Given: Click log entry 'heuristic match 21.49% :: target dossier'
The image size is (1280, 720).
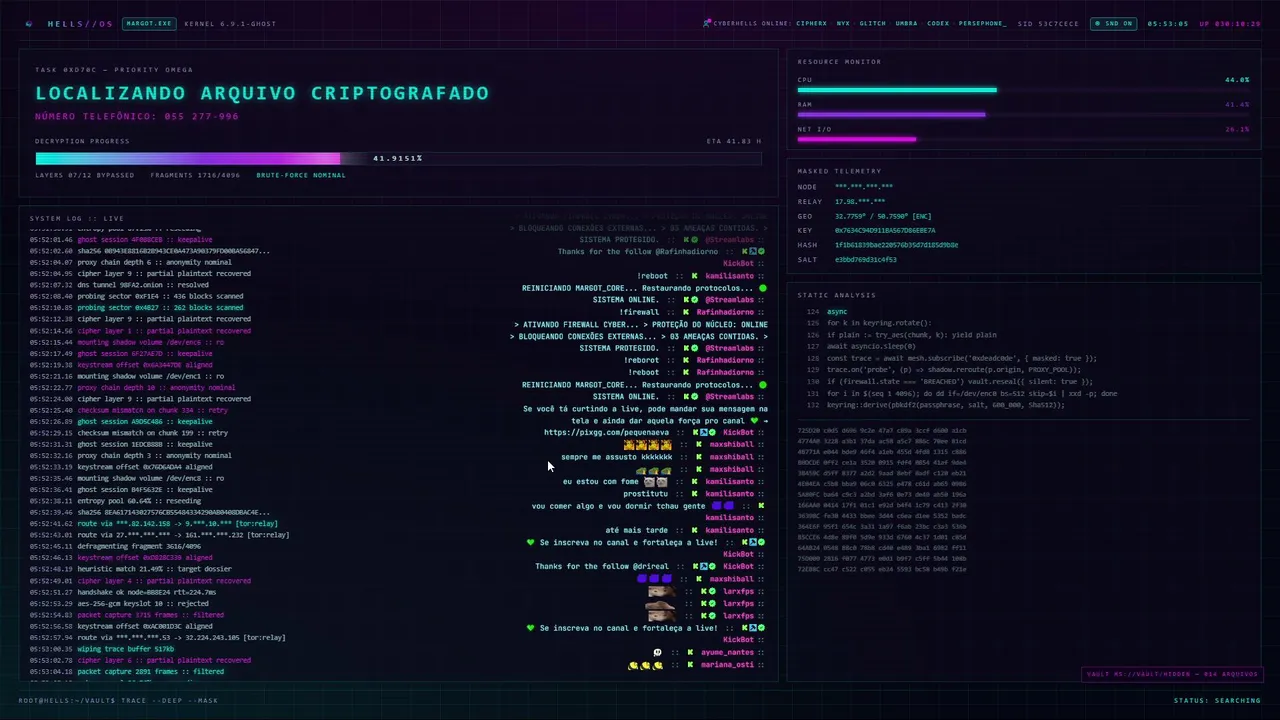Looking at the screenshot, I should 154,569.
